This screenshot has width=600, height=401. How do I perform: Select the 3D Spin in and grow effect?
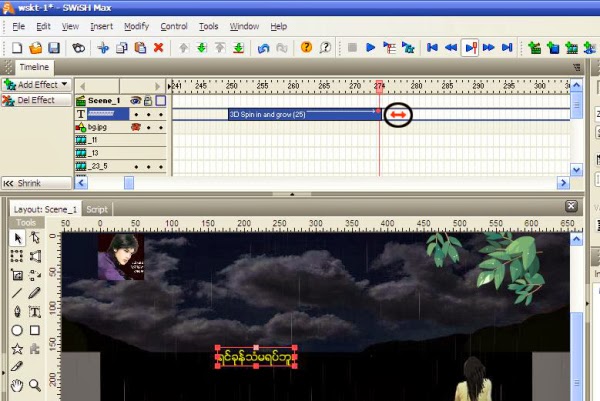(305, 114)
